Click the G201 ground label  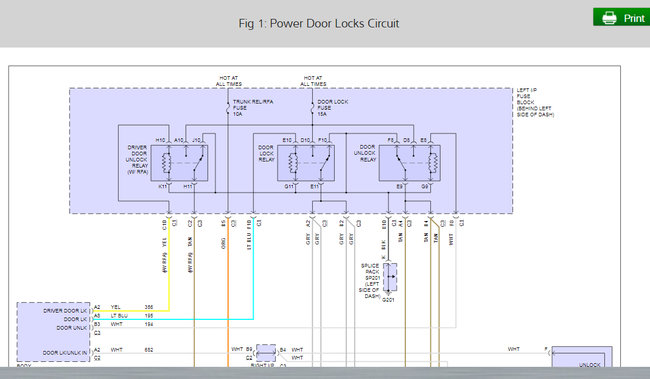[388, 300]
